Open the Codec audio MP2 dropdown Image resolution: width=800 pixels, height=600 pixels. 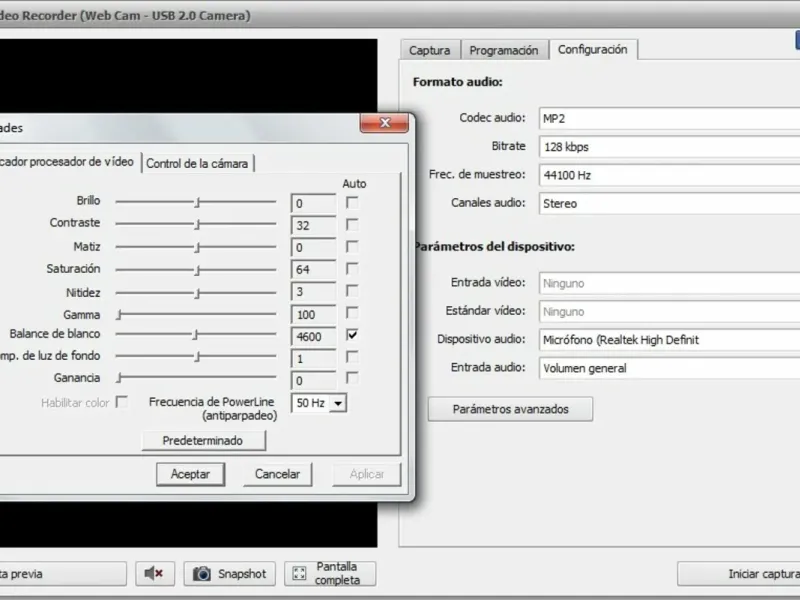(669, 118)
